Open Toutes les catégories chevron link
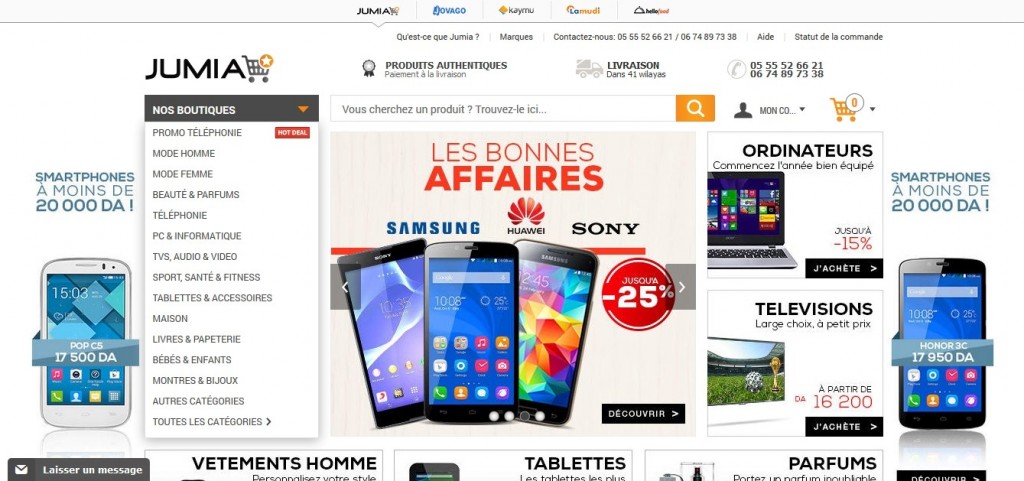1024x481 pixels. click(212, 422)
